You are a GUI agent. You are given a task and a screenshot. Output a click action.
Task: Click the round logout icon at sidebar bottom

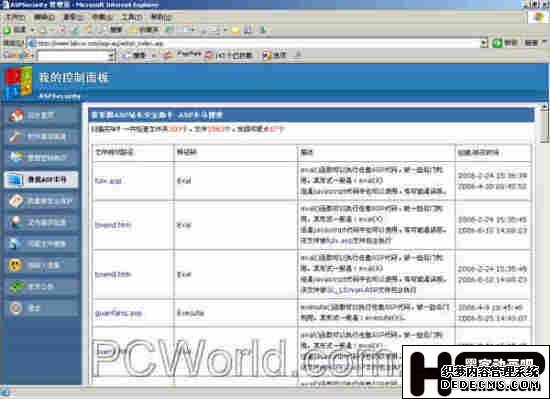(x=15, y=308)
